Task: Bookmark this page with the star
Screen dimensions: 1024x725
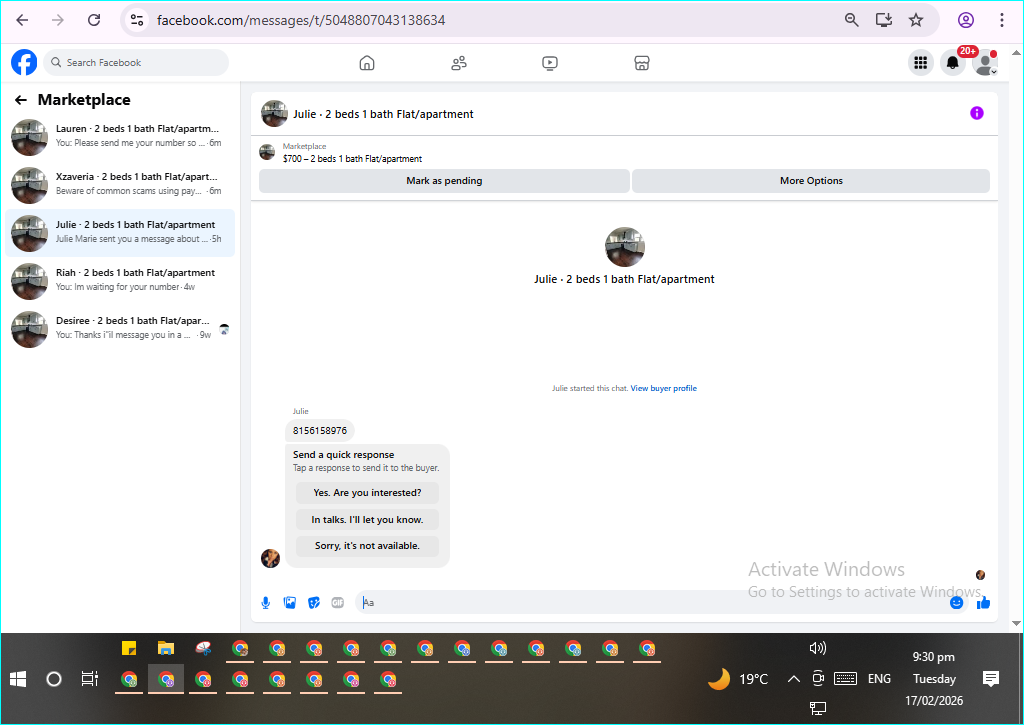Action: coord(916,20)
